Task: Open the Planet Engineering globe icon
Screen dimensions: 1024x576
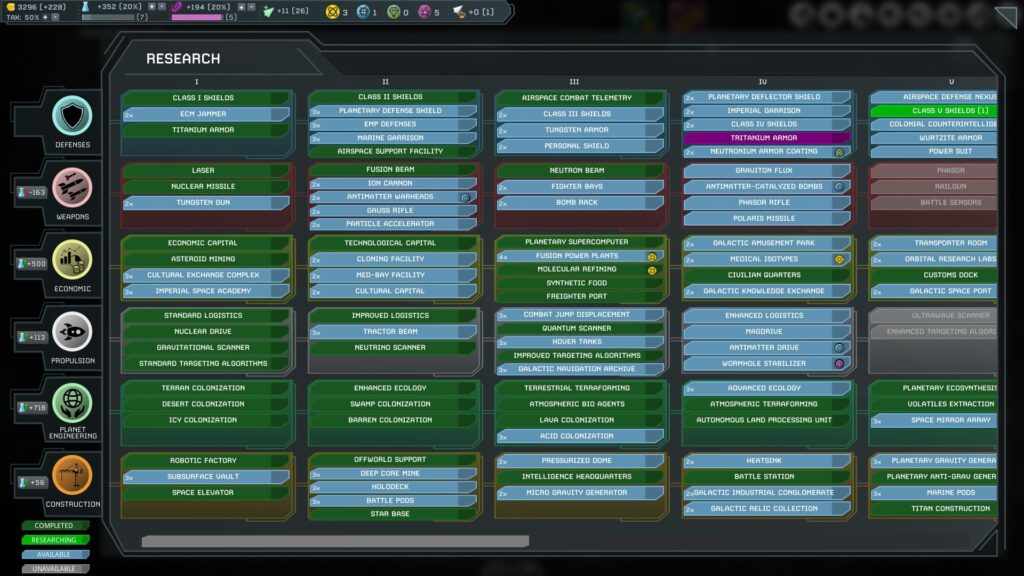Action: point(72,403)
